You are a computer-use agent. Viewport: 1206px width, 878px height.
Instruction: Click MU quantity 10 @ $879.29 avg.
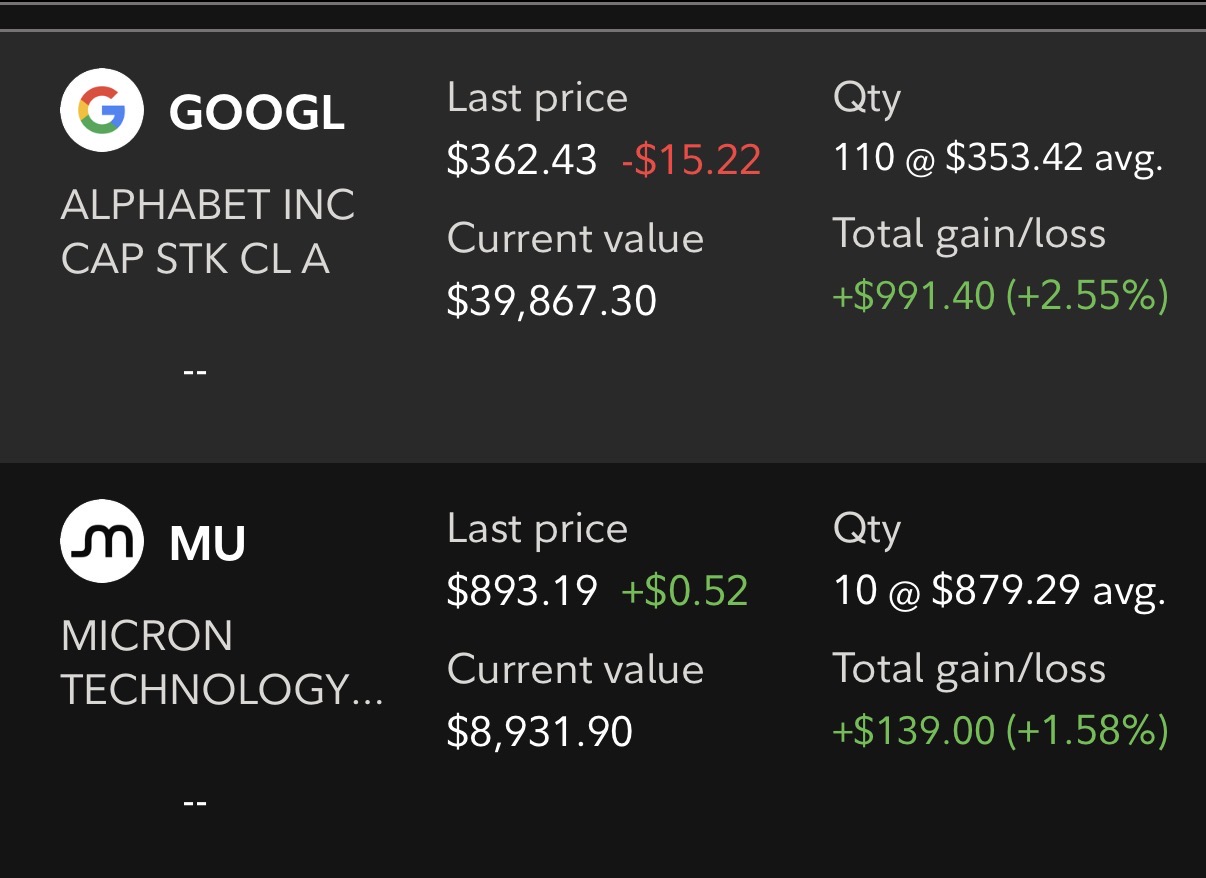tap(999, 590)
